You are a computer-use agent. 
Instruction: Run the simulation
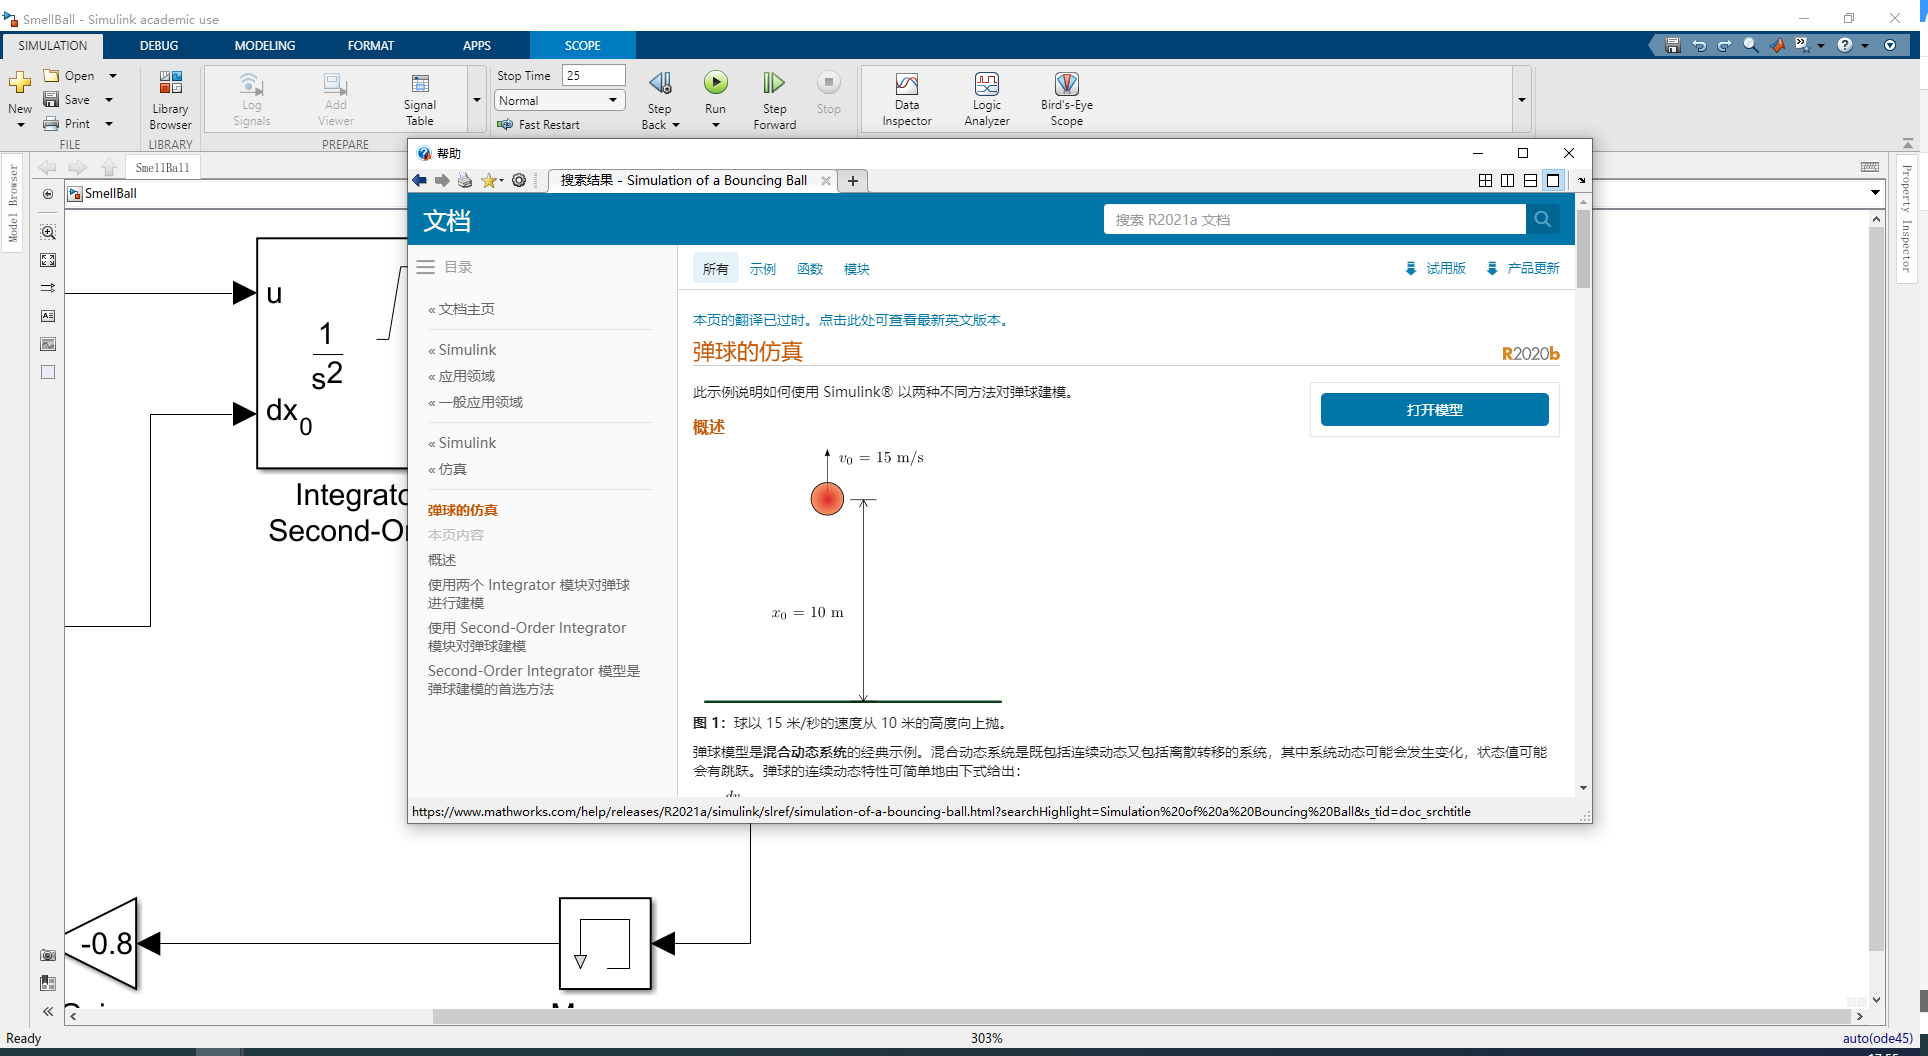[715, 83]
